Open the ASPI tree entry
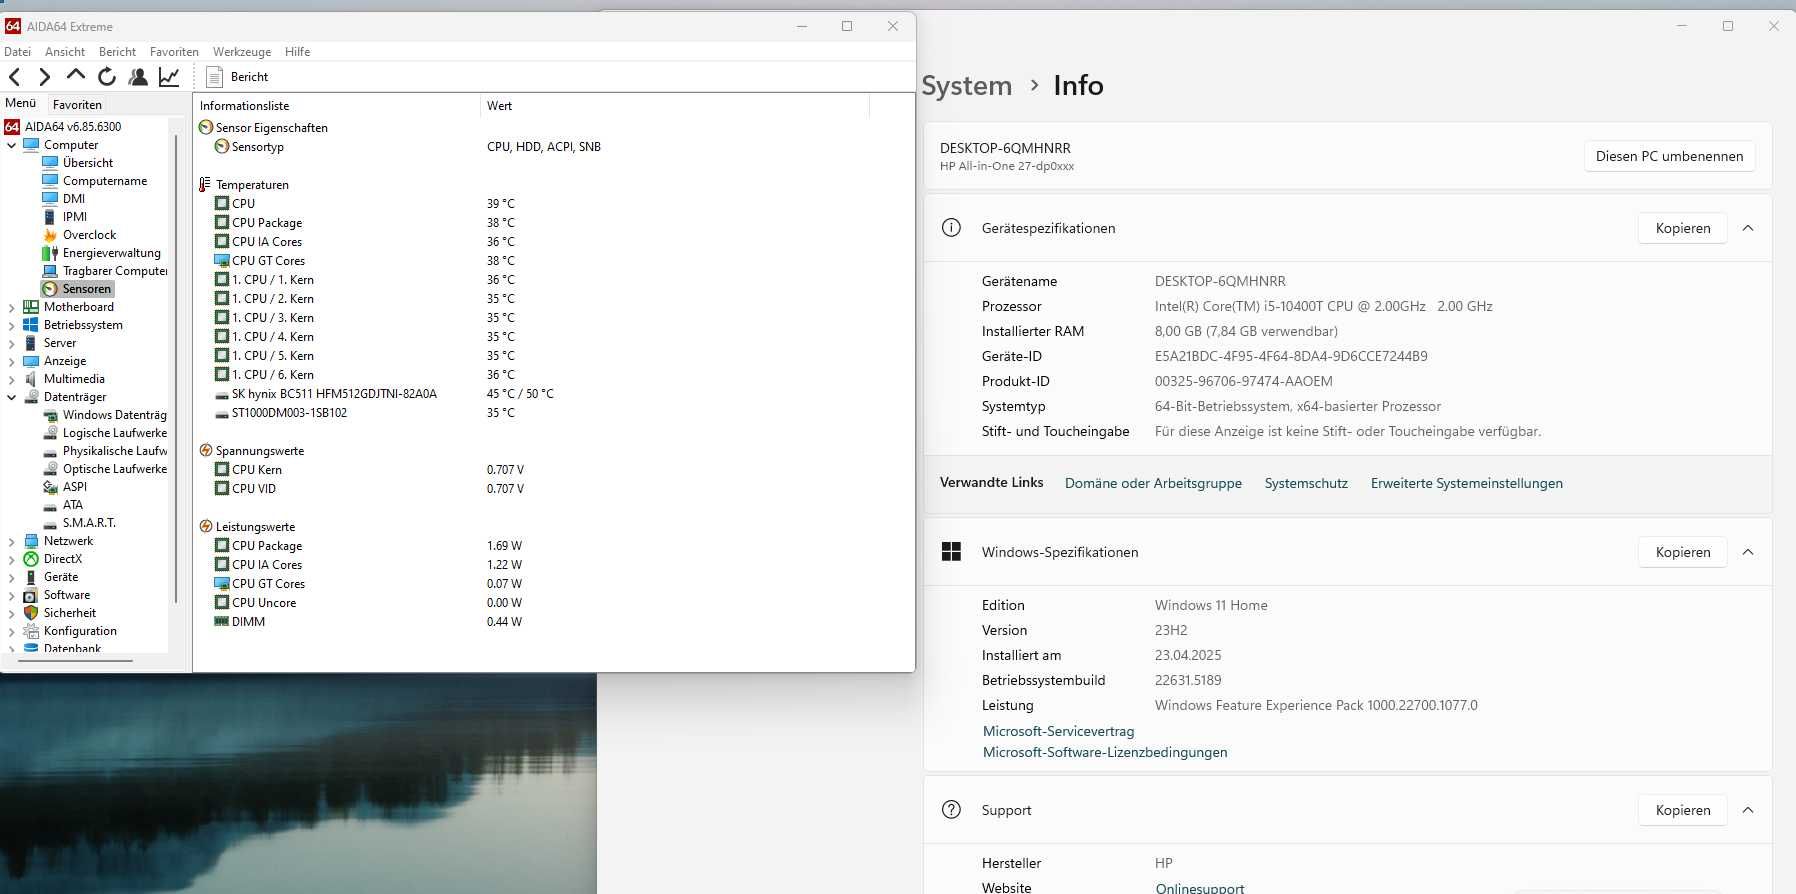 [65, 487]
